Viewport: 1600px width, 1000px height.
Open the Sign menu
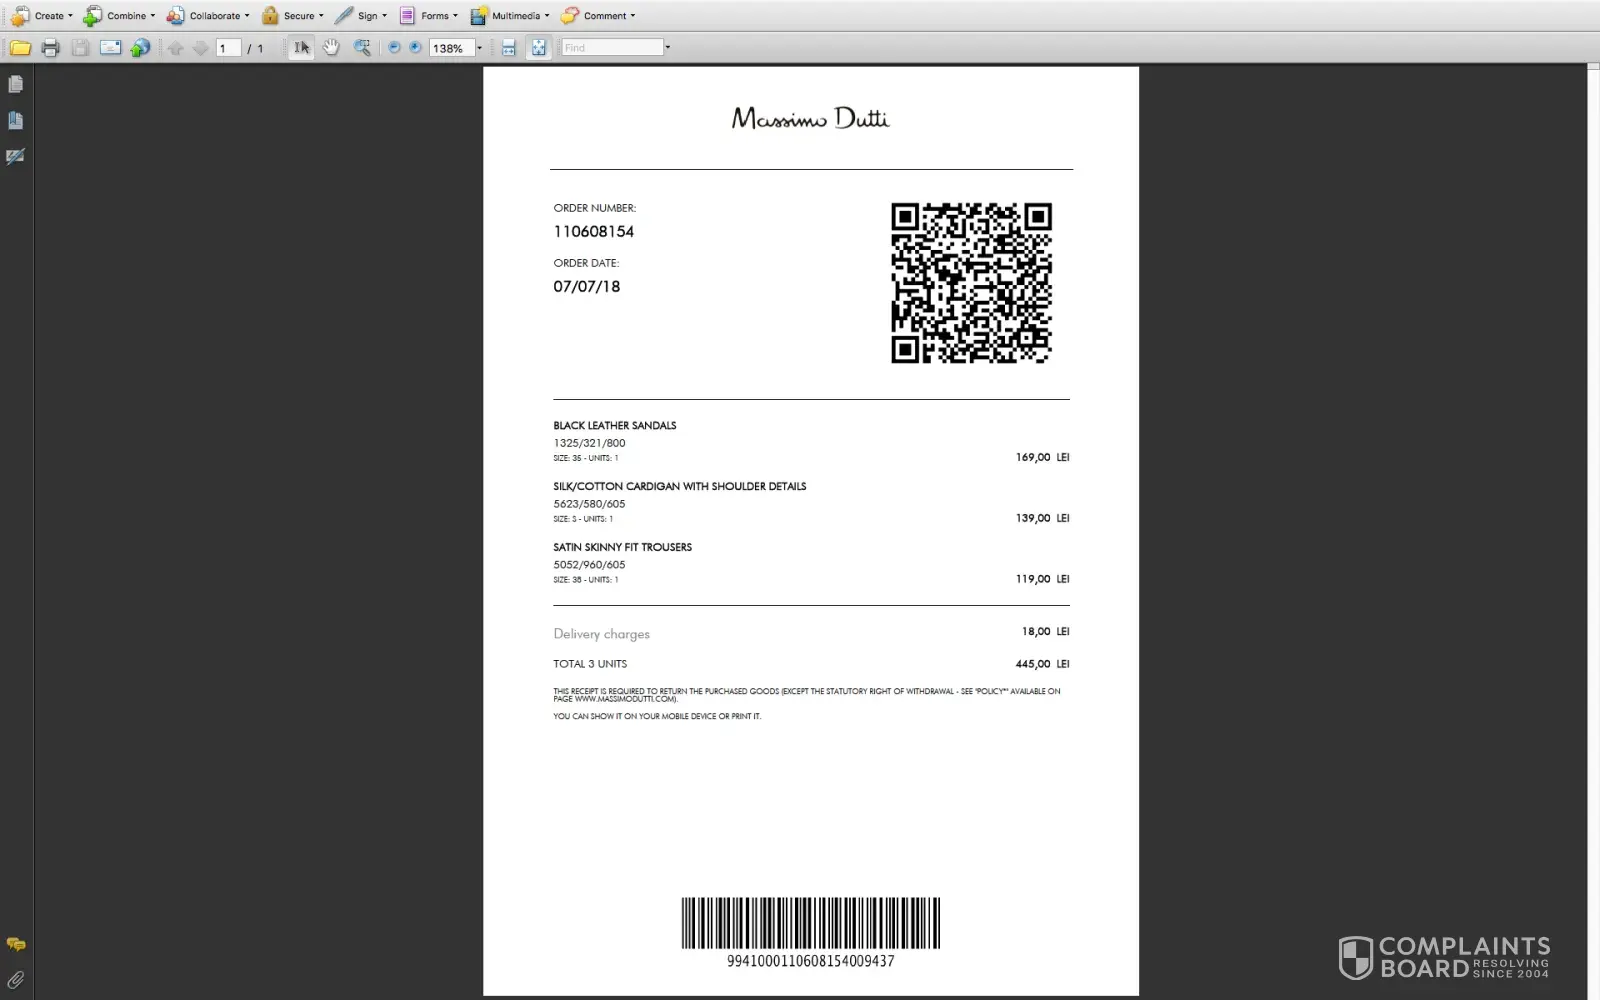tap(360, 16)
